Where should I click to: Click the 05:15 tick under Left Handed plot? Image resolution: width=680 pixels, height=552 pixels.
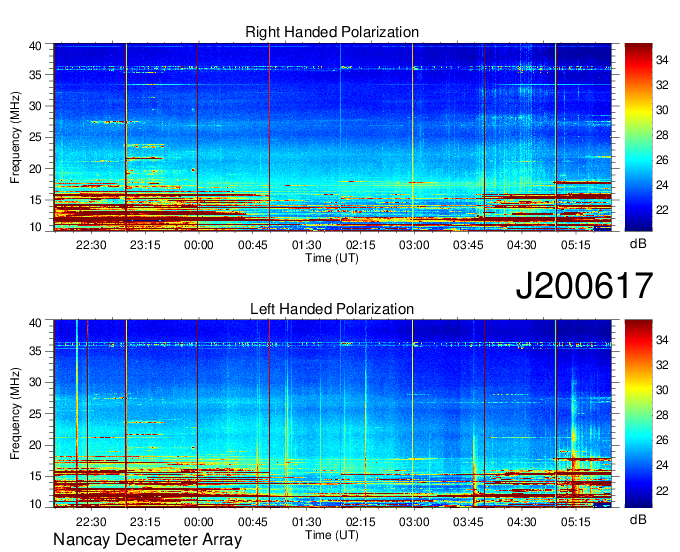coord(576,522)
